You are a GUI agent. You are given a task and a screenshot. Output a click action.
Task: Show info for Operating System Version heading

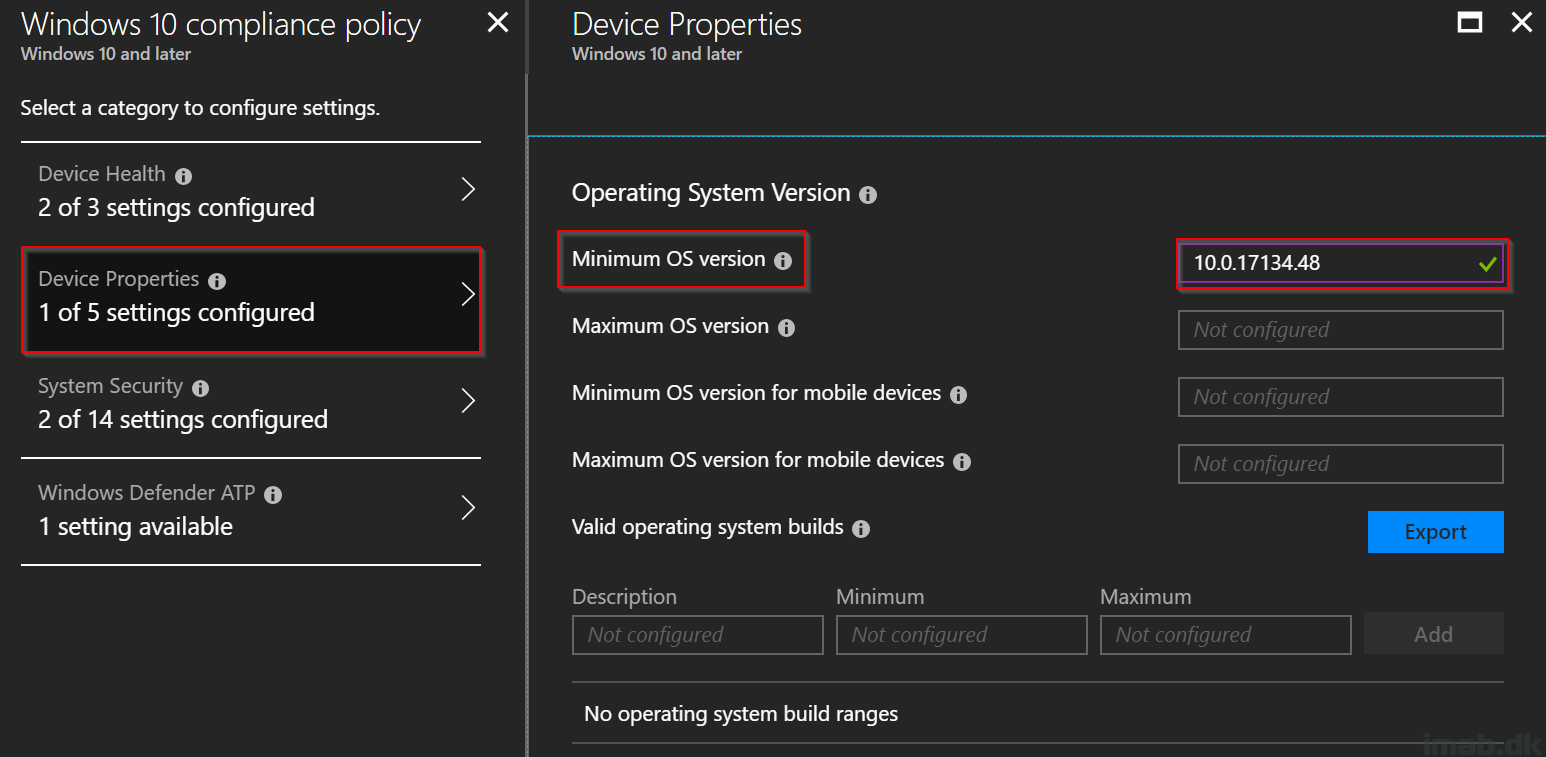[x=868, y=195]
